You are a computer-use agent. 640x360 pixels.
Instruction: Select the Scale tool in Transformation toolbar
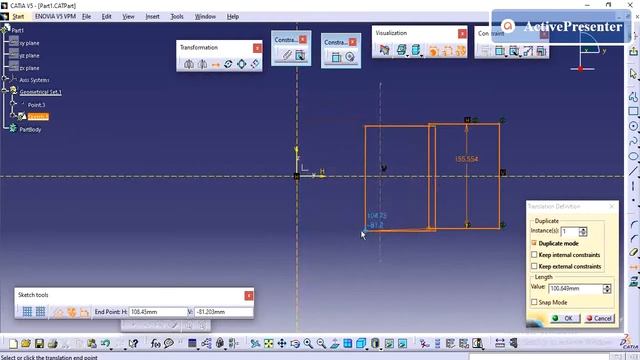click(x=242, y=64)
